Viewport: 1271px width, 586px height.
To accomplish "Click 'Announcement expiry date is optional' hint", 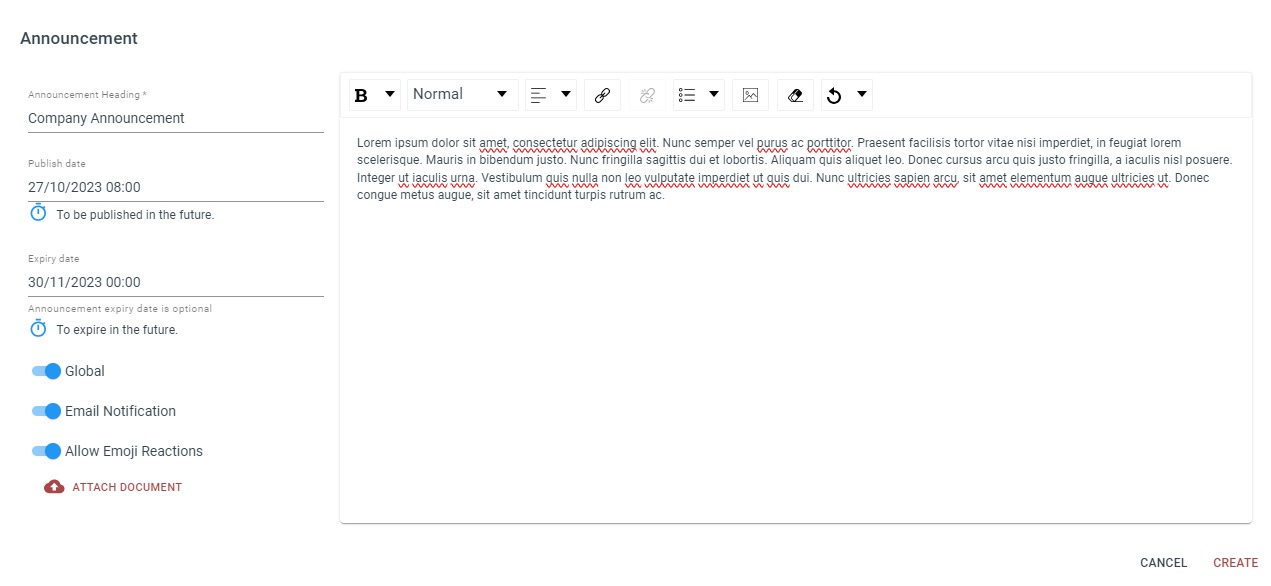I will (120, 309).
